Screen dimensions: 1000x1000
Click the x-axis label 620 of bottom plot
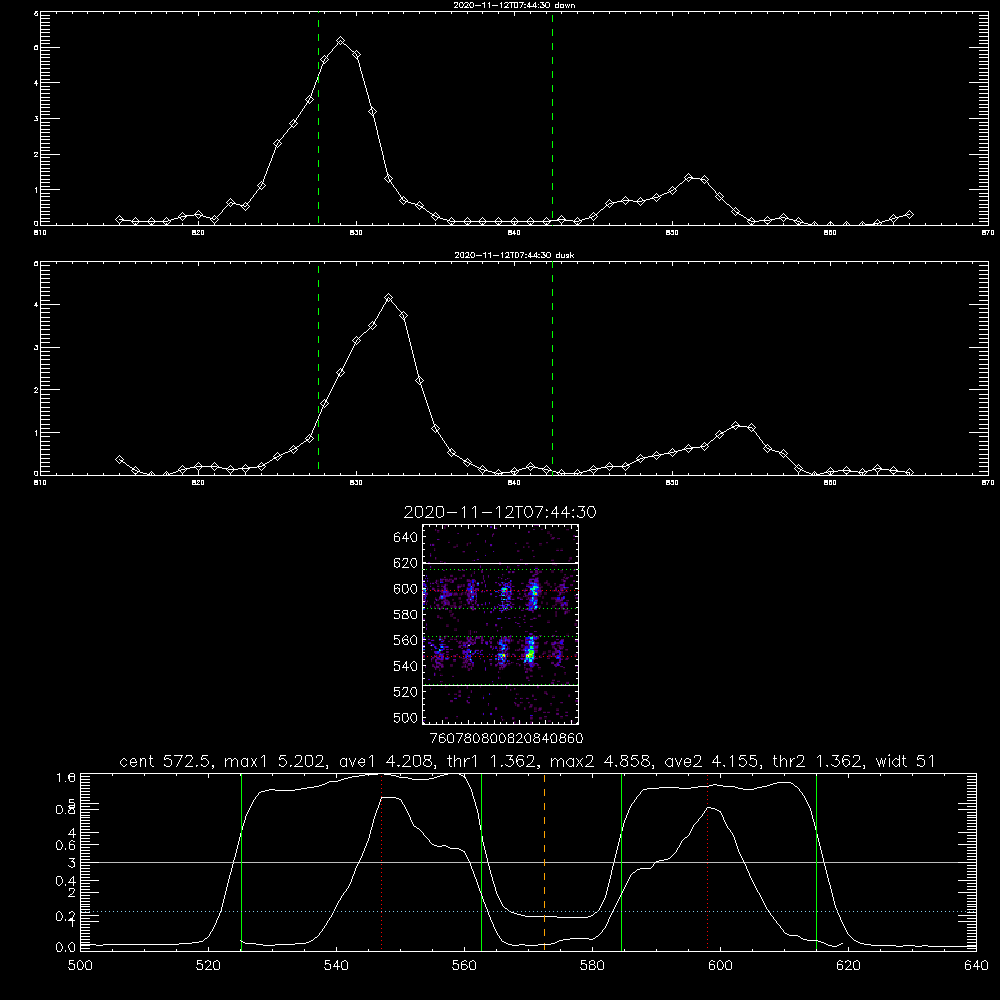[x=848, y=966]
